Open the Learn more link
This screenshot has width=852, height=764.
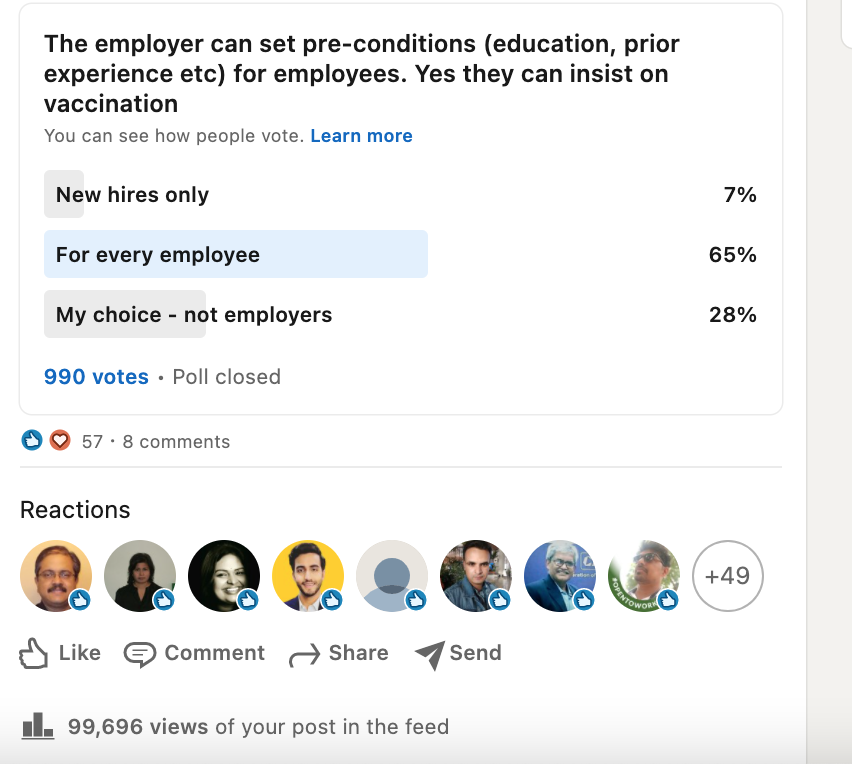pos(361,136)
